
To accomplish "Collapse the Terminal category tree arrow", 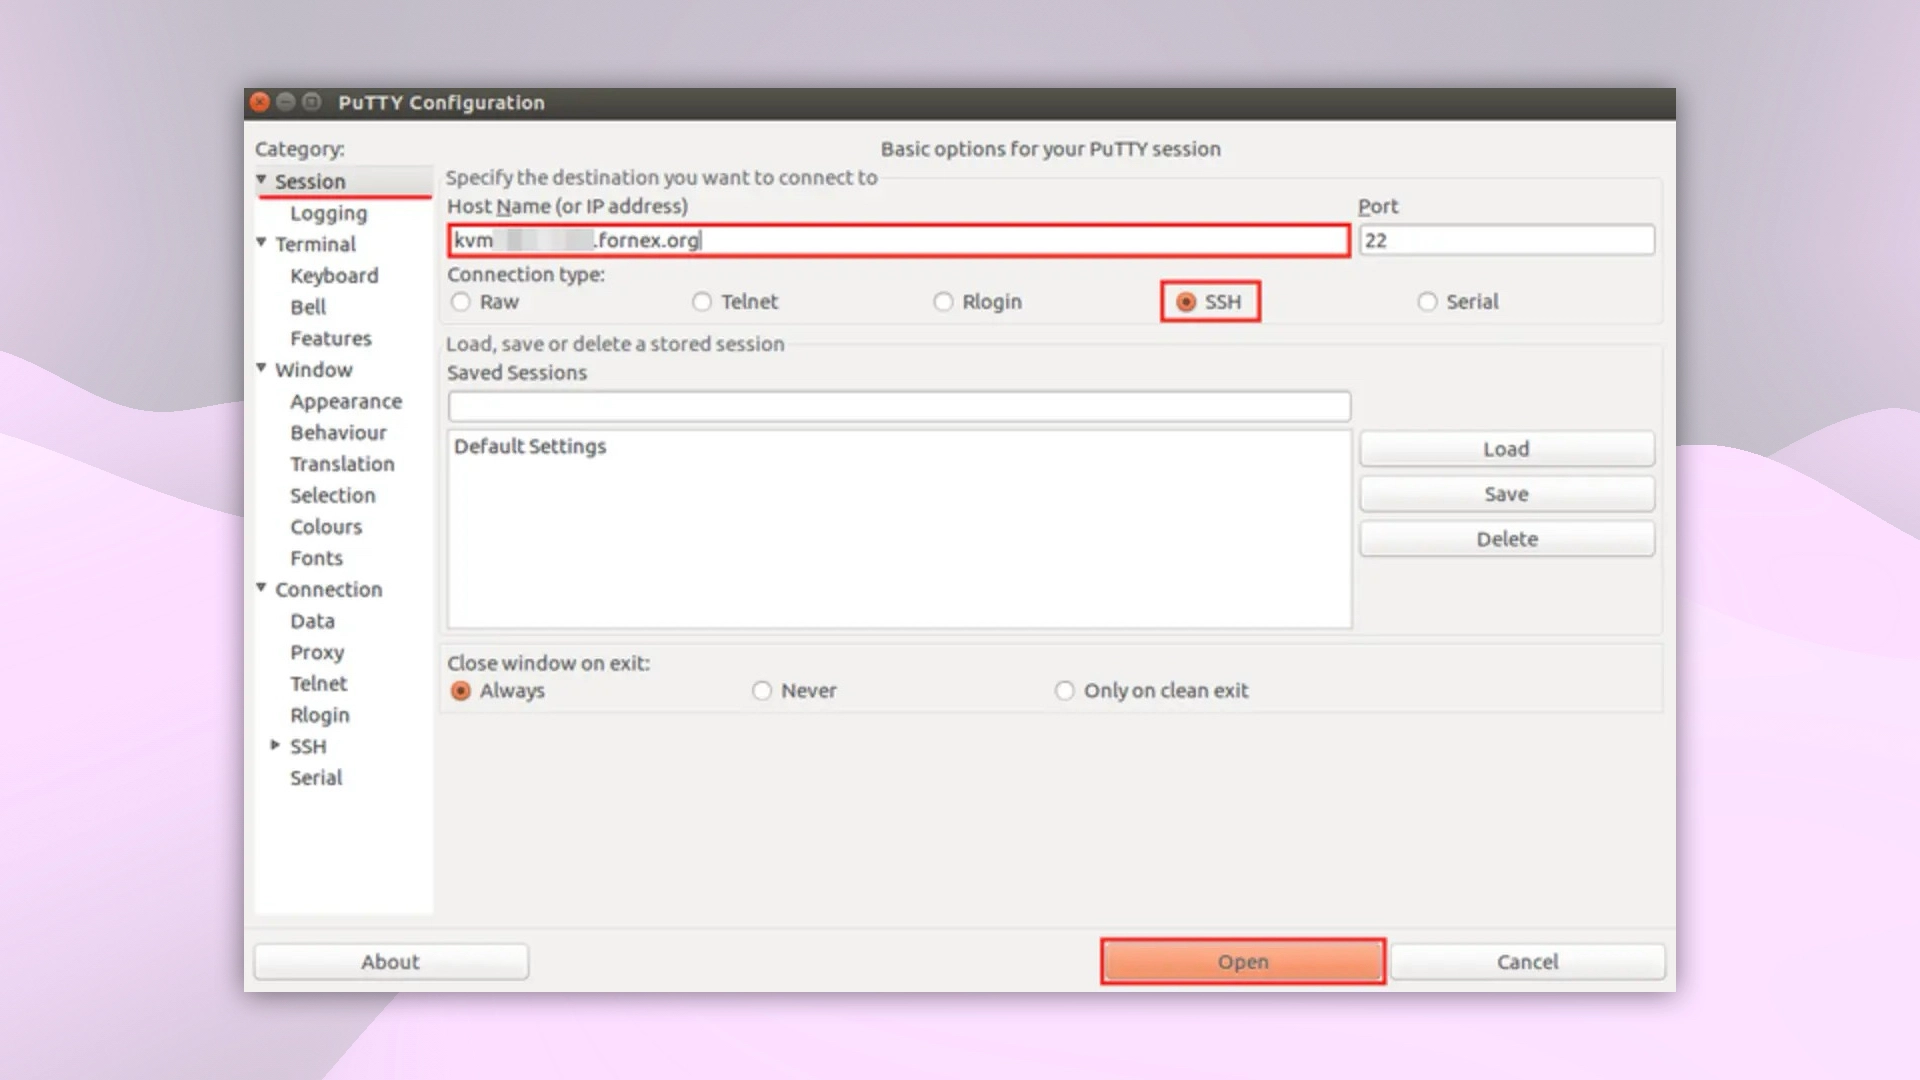I will click(x=262, y=243).
